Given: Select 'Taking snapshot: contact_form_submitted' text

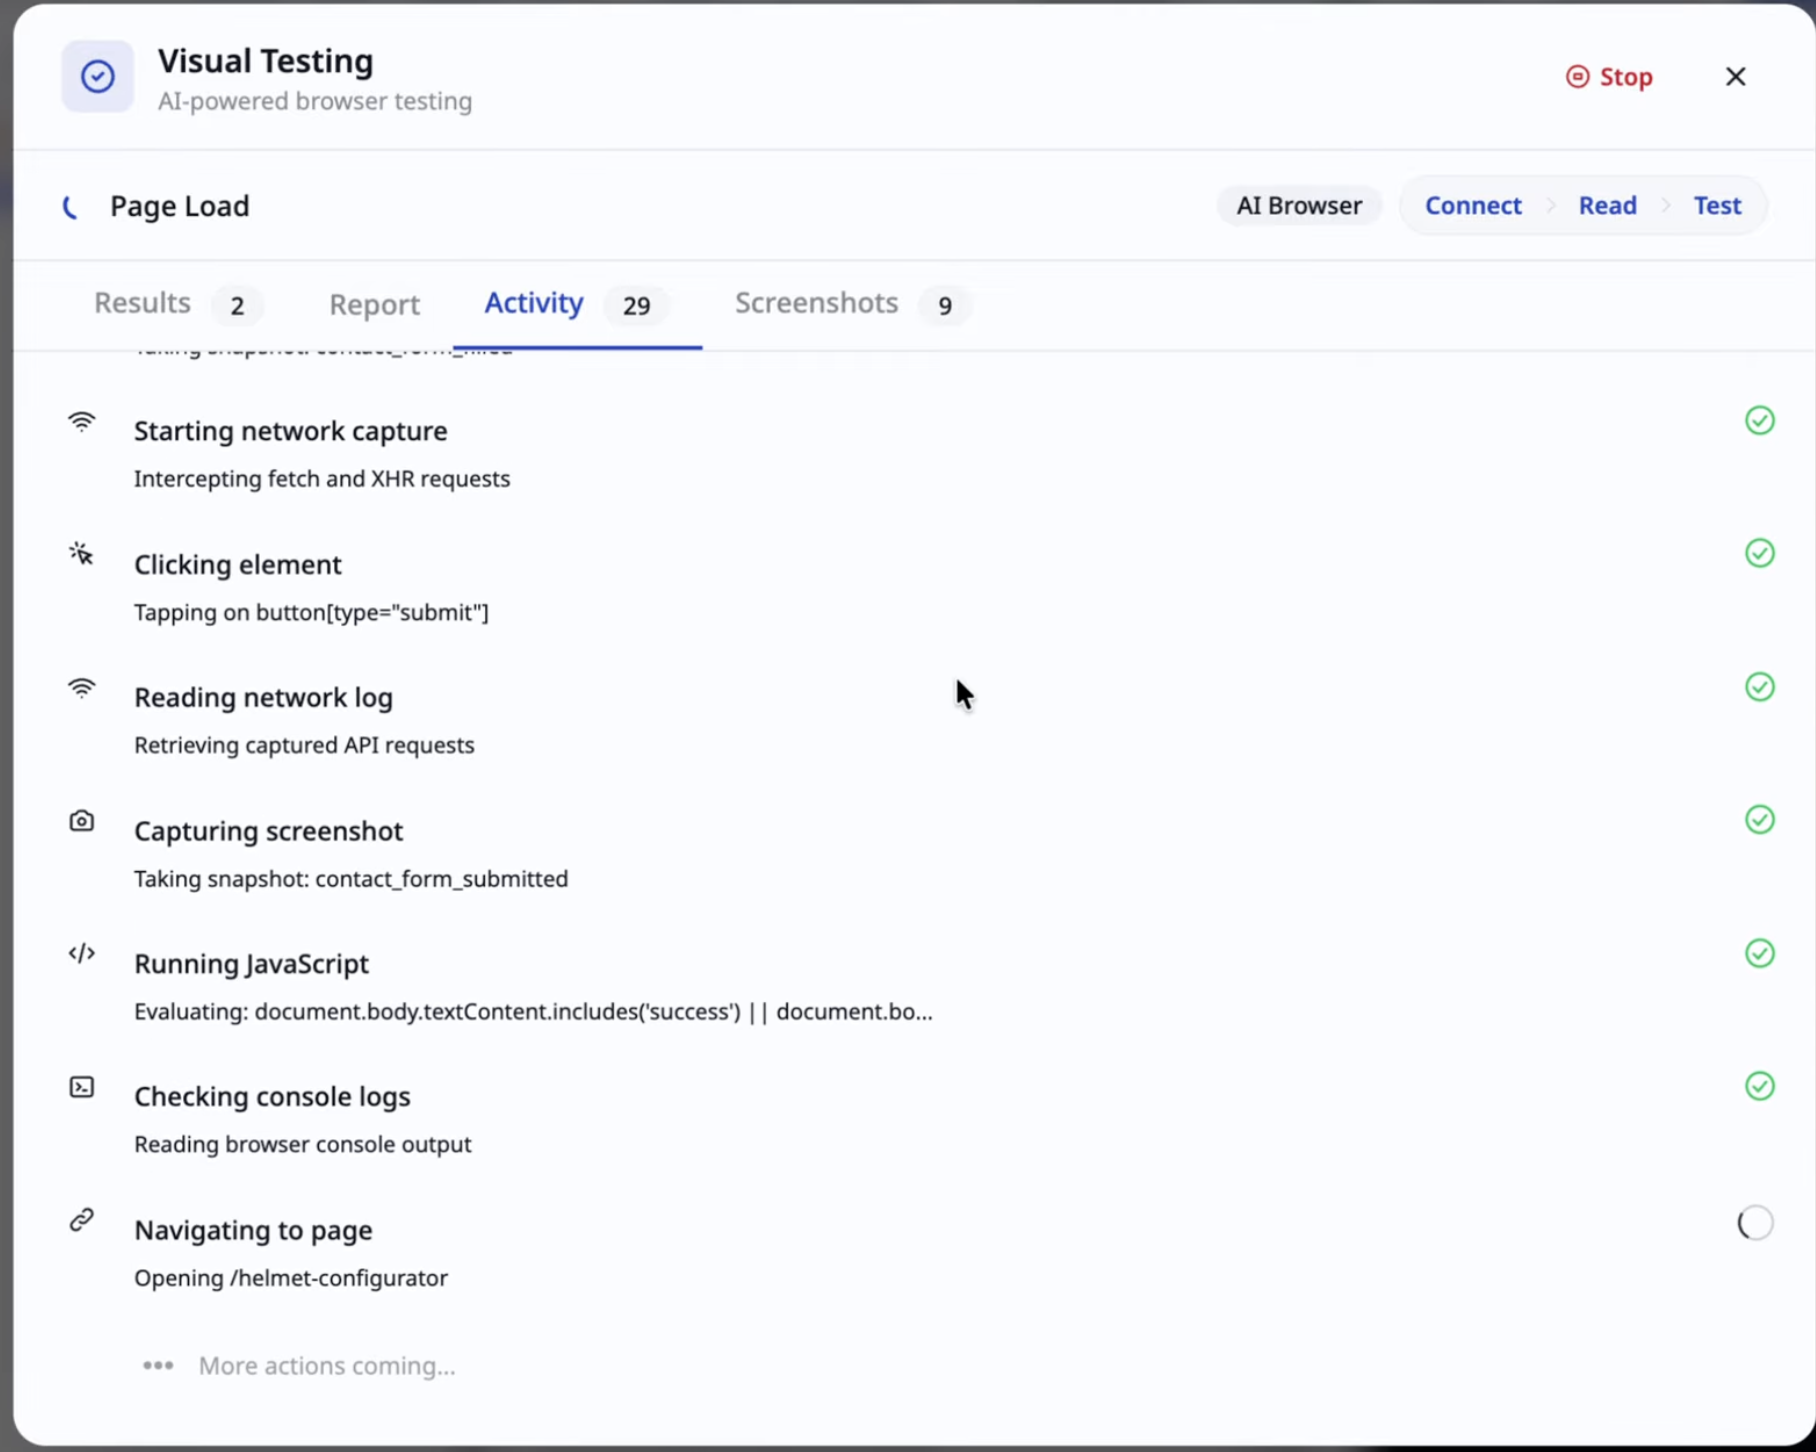Looking at the screenshot, I should 351,879.
